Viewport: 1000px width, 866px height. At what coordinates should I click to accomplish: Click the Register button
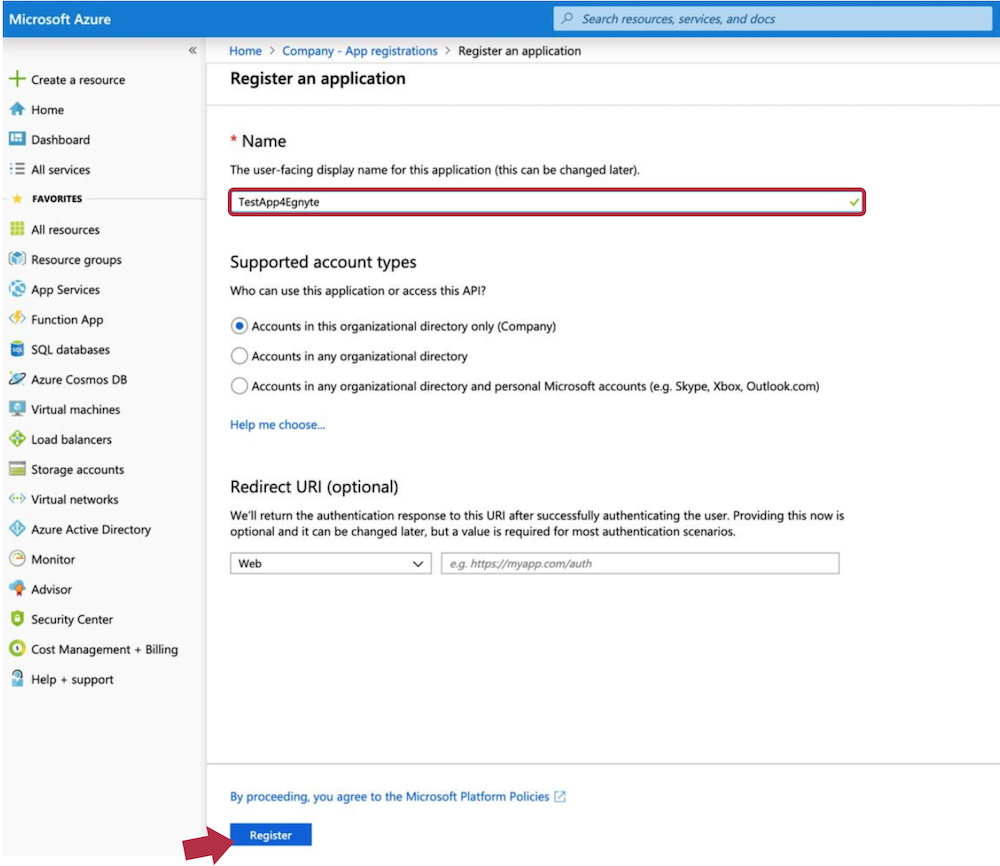point(271,835)
